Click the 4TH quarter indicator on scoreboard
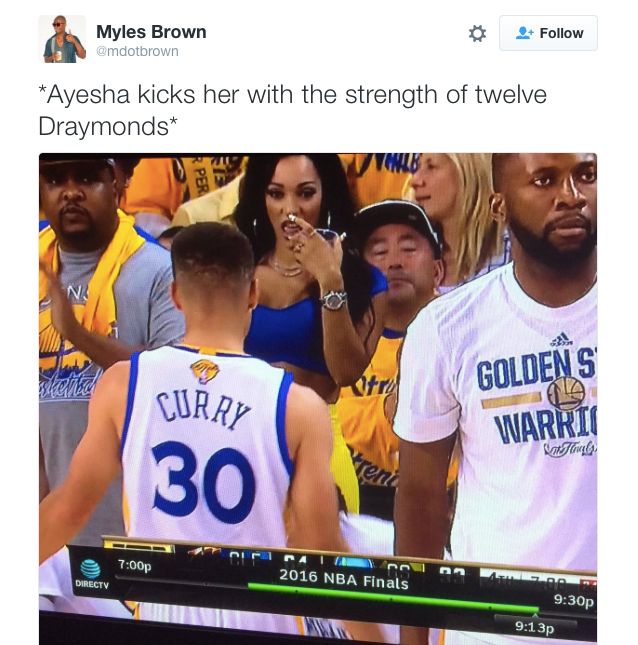This screenshot has width=638, height=645. coord(501,577)
